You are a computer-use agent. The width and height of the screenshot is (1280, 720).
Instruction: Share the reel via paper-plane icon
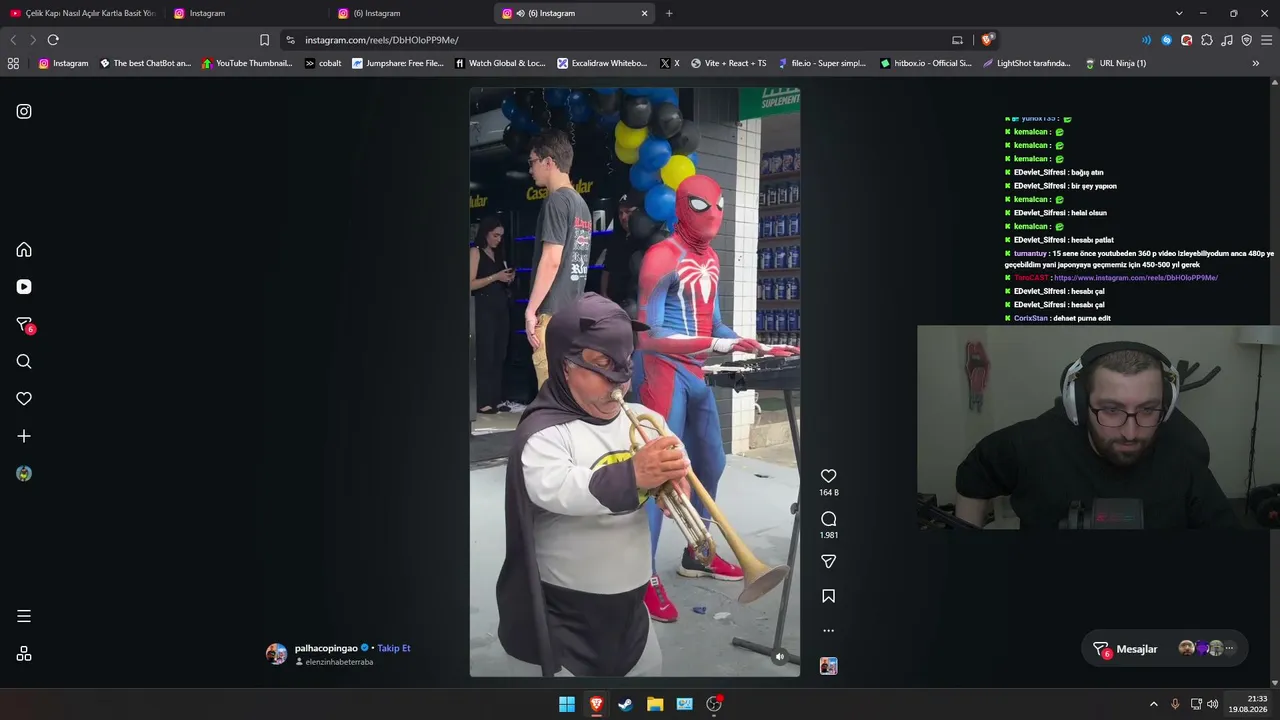(828, 561)
